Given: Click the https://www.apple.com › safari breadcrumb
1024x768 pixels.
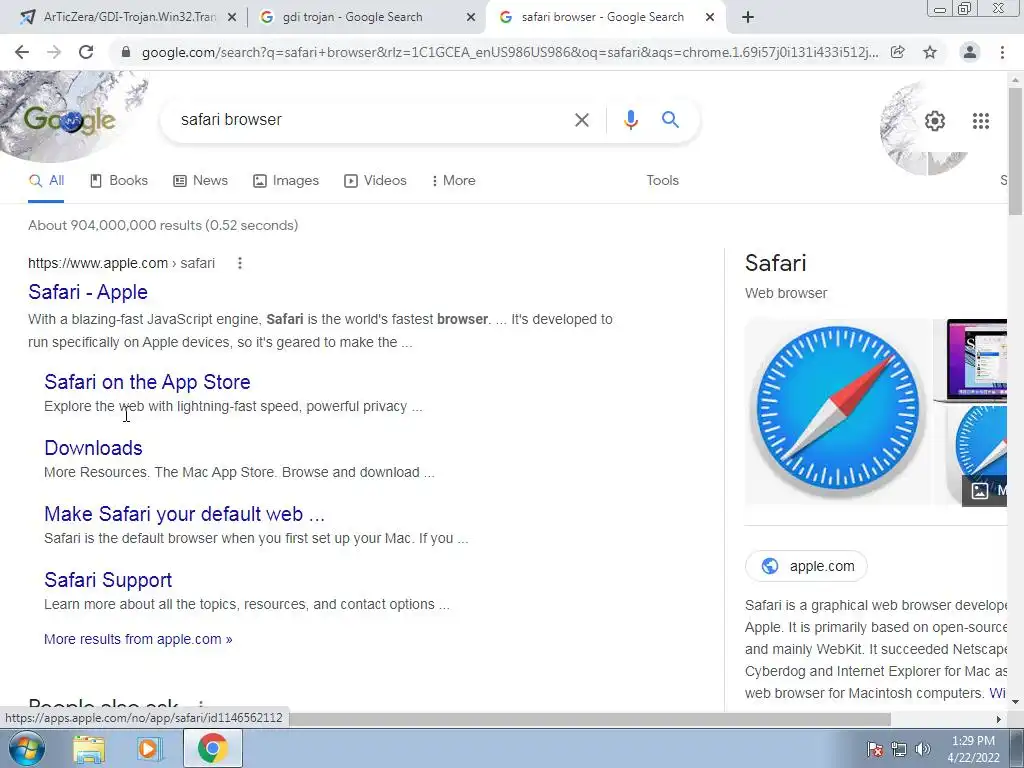Looking at the screenshot, I should [121, 263].
